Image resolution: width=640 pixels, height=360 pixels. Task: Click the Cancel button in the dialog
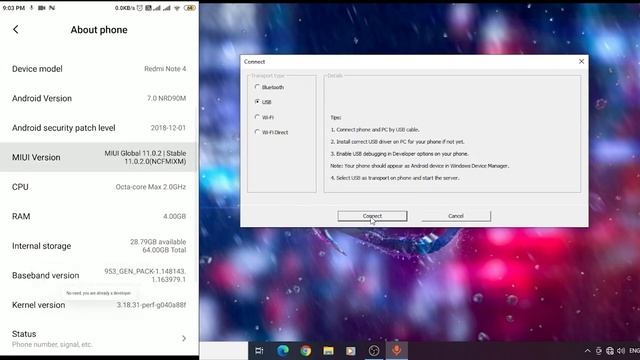456,216
